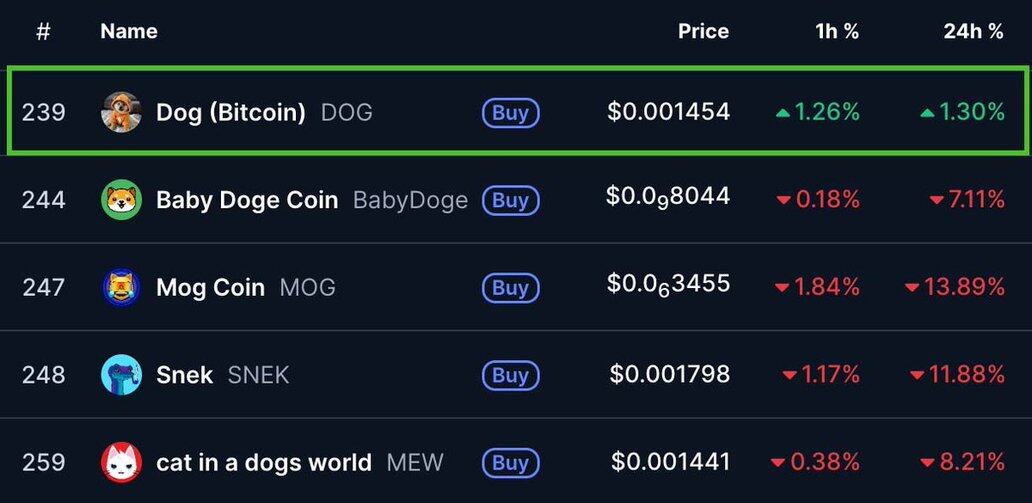Sort by 1h % column header
The height and width of the screenshot is (503, 1032).
coord(837,31)
